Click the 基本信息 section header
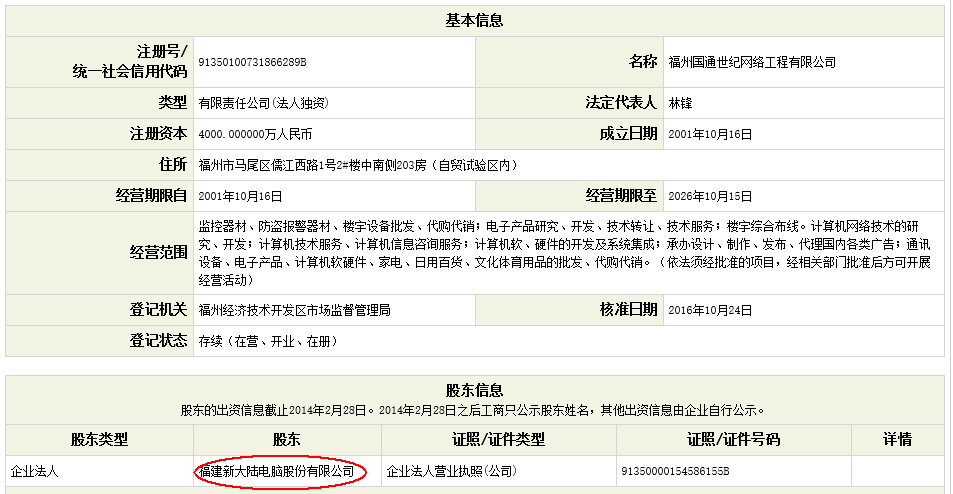 click(474, 20)
